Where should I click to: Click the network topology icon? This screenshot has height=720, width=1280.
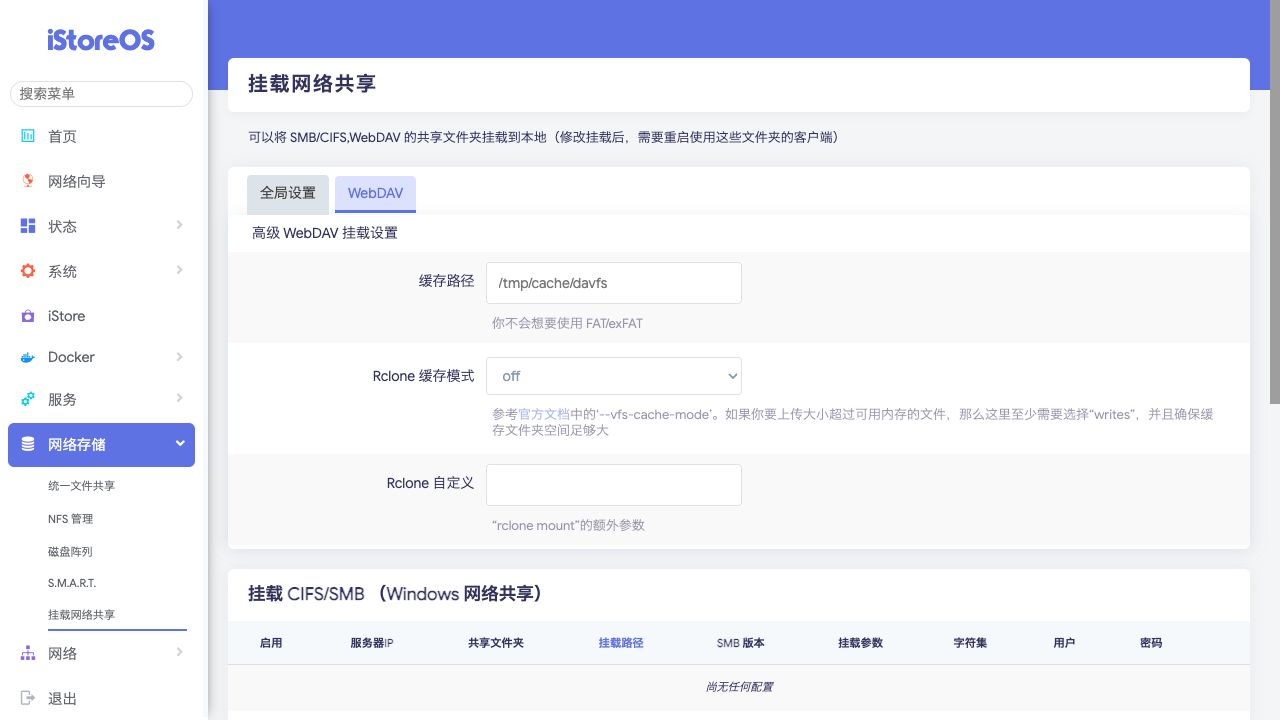[28, 653]
